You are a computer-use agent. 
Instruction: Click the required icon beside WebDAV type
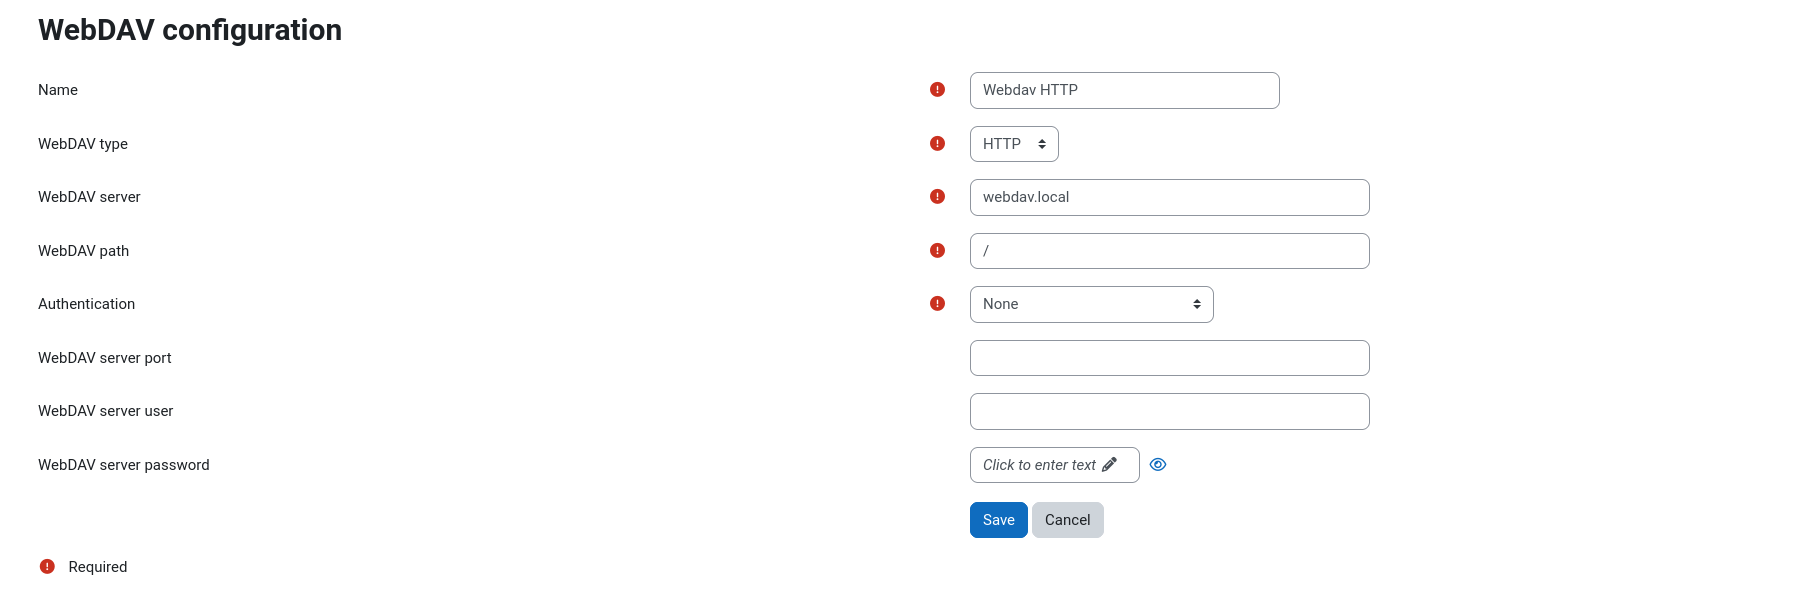click(937, 143)
